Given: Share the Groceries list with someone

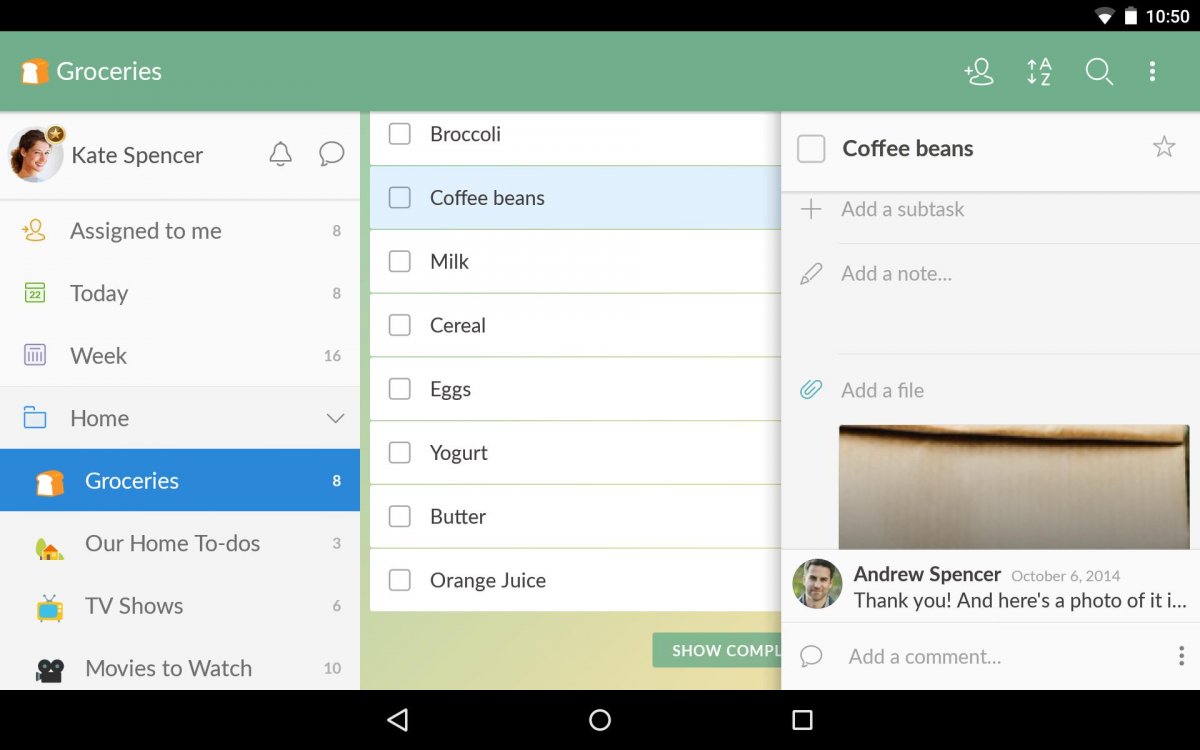Looking at the screenshot, I should click(979, 71).
